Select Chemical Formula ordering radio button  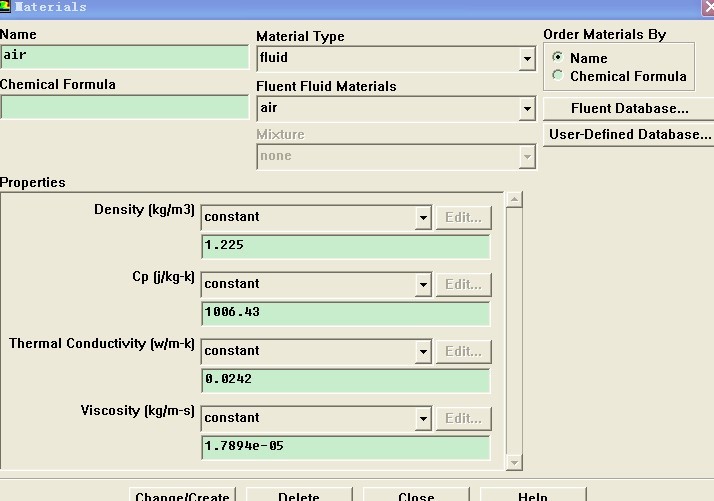(558, 76)
